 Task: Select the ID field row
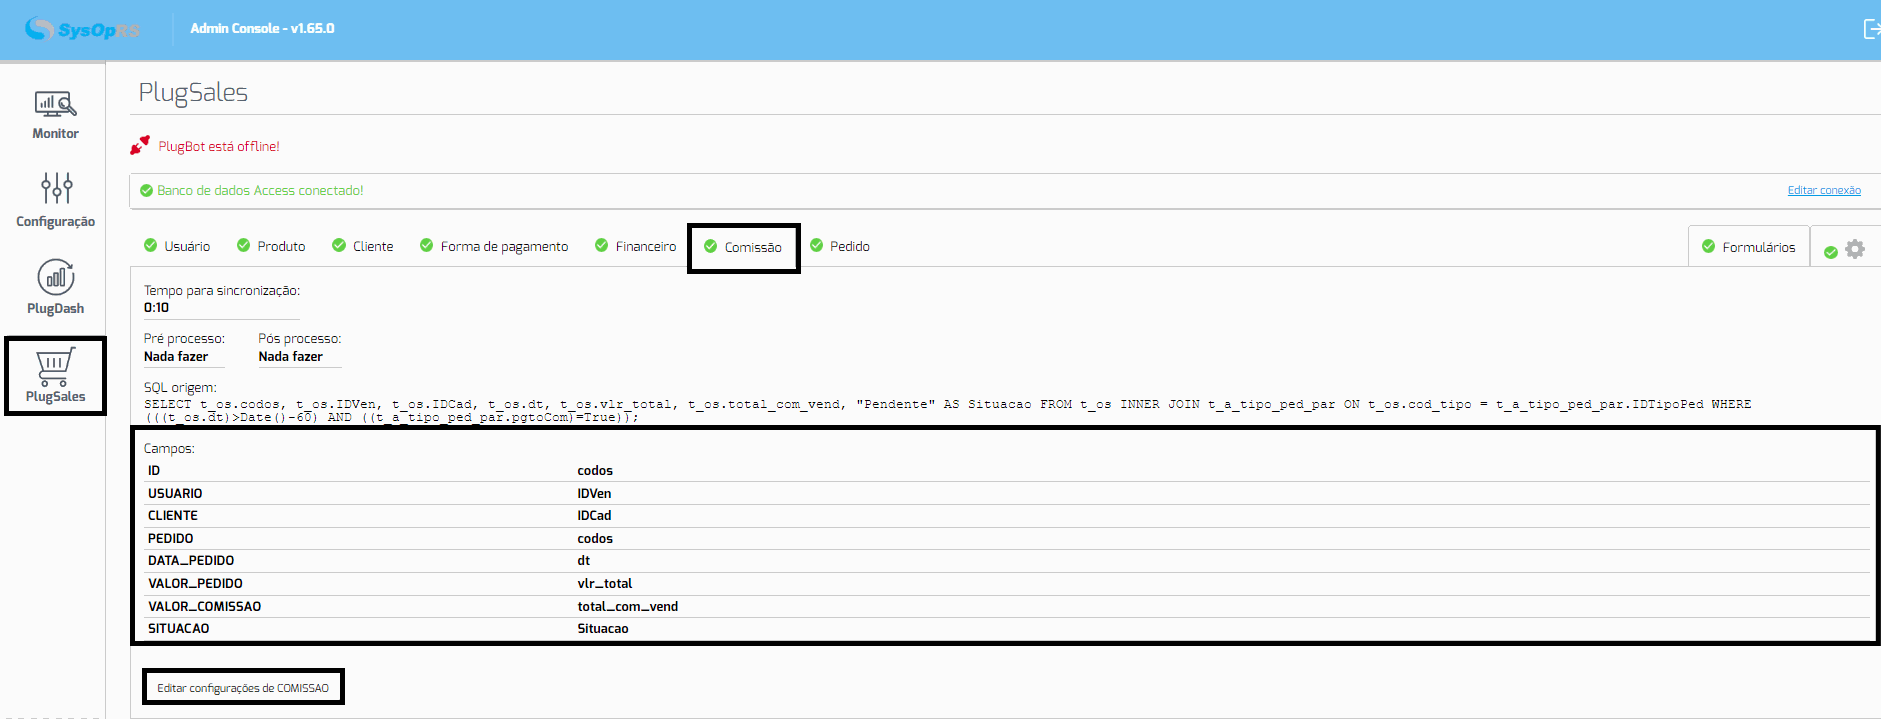(x=1007, y=471)
